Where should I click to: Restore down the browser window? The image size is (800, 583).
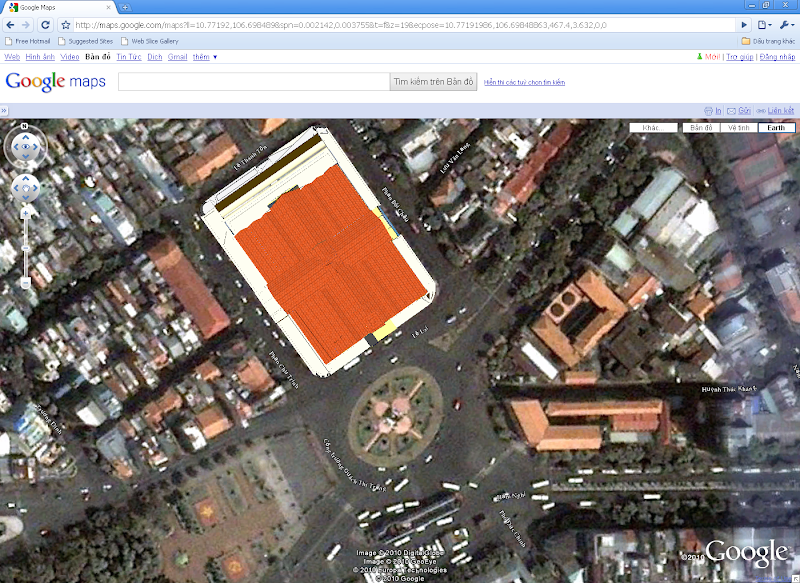pos(766,5)
